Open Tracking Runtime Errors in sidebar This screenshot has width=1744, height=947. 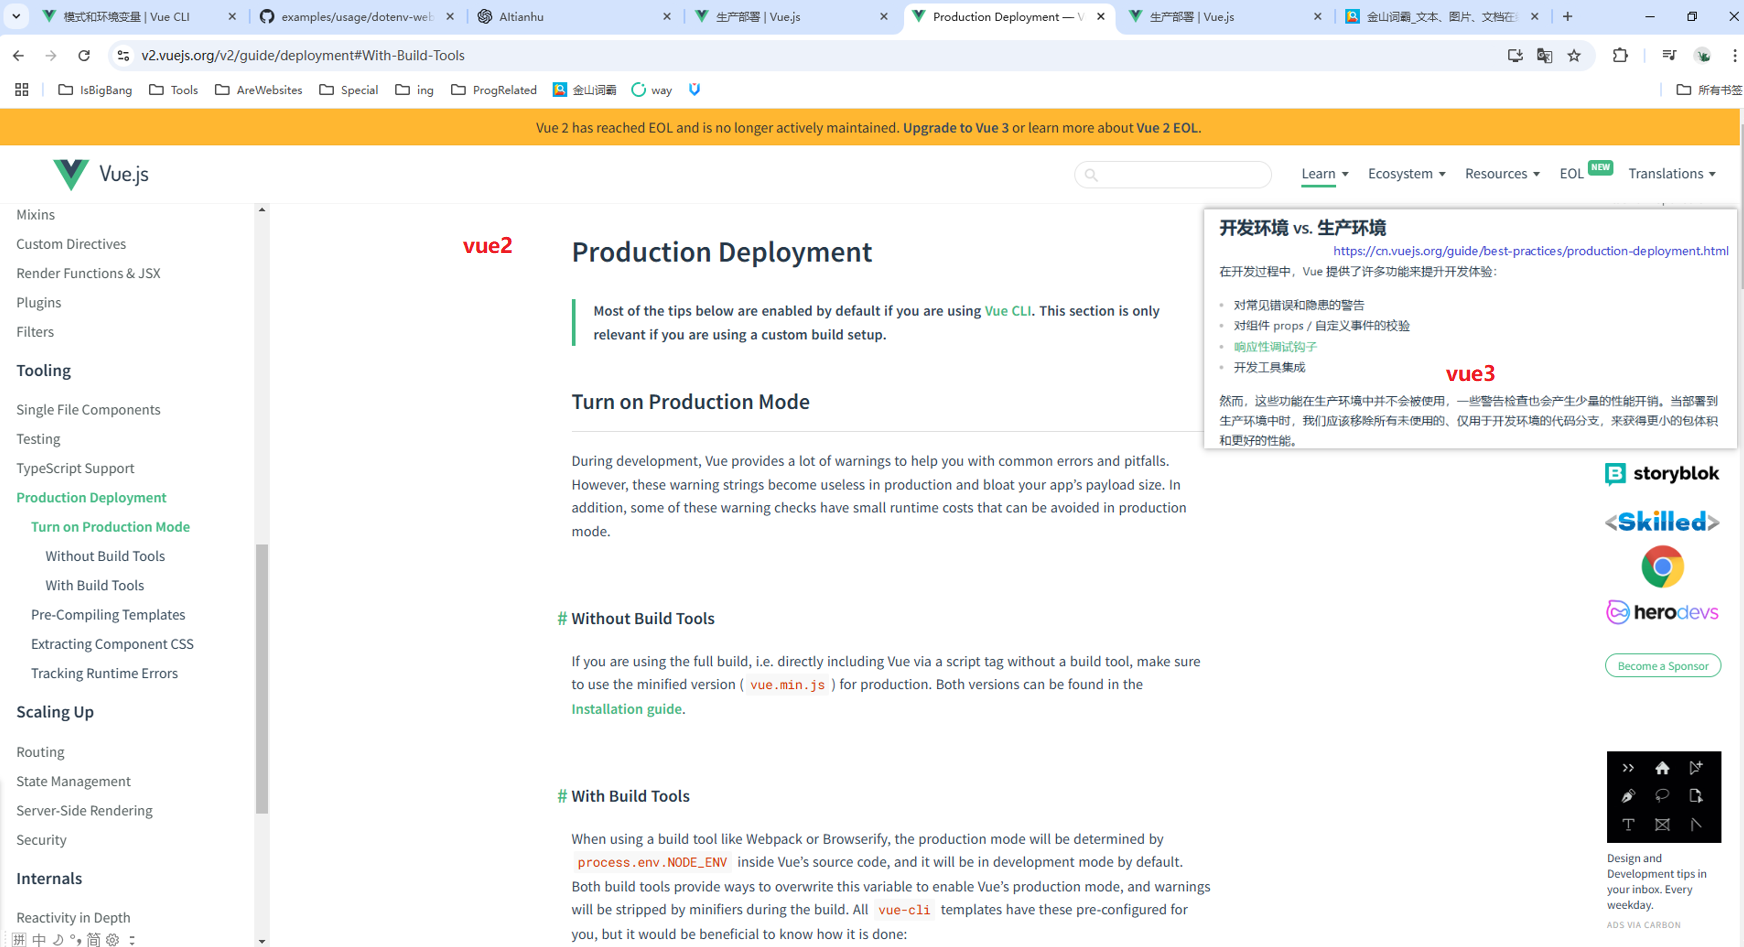pyautogui.click(x=104, y=673)
